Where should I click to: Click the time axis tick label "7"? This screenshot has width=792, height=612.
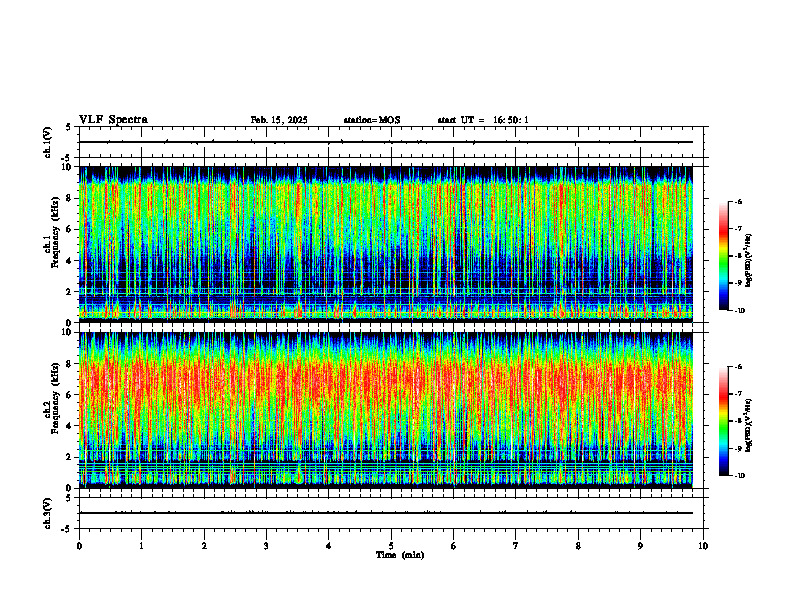[x=516, y=546]
